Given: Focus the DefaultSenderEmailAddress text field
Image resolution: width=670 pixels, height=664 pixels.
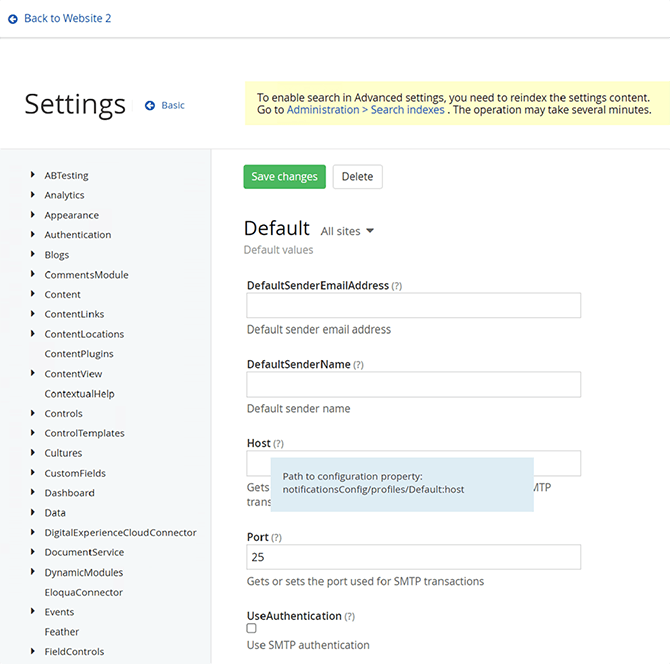Looking at the screenshot, I should (413, 305).
